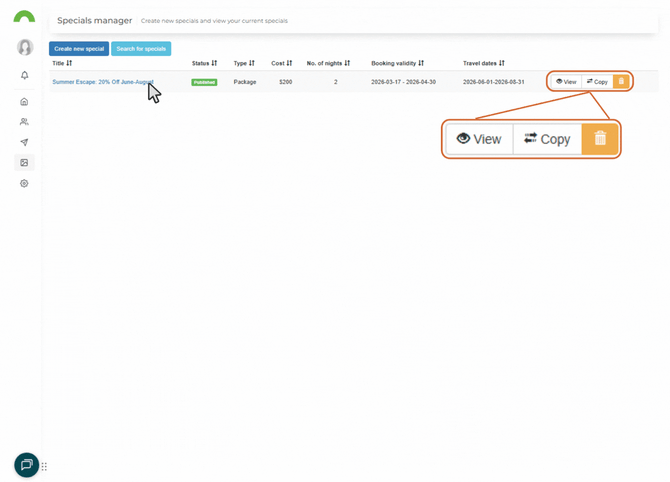Screen dimensions: 670x482
Task: Delete the Summer Escape special with trash icon
Action: (621, 82)
